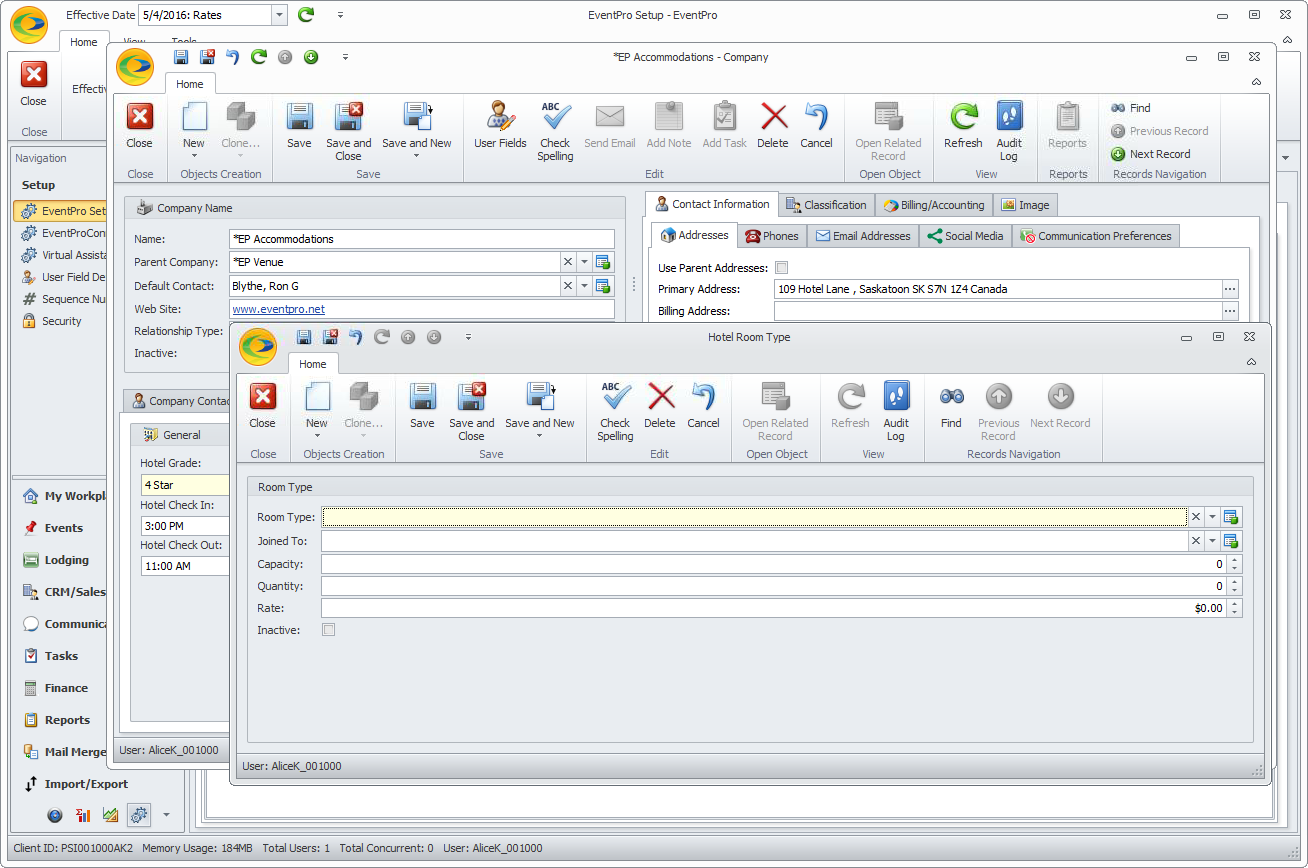Viewport: 1308px width, 868px height.
Task: Click quick-access save icon in Hotel Room Type
Action: click(x=304, y=337)
